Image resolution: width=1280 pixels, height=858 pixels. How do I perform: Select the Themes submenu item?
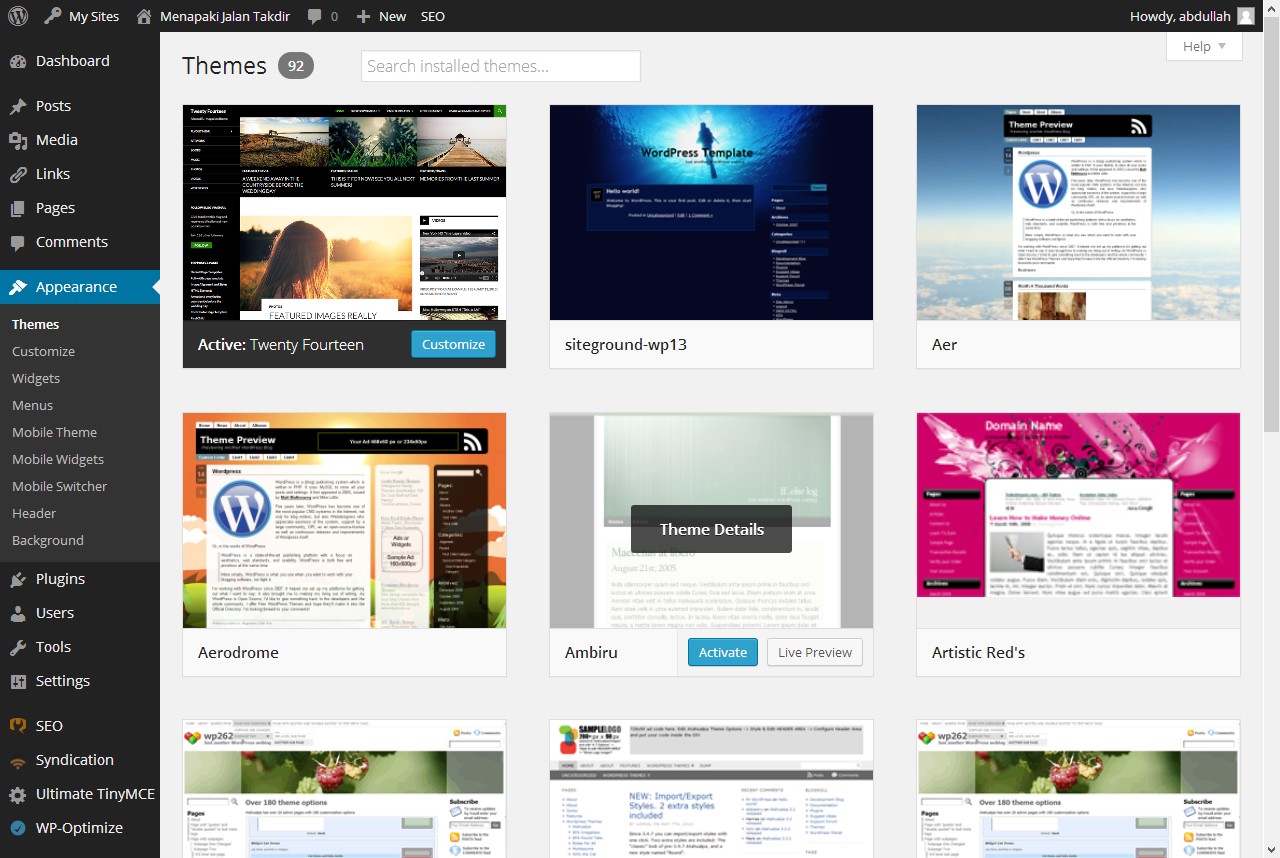coord(35,324)
